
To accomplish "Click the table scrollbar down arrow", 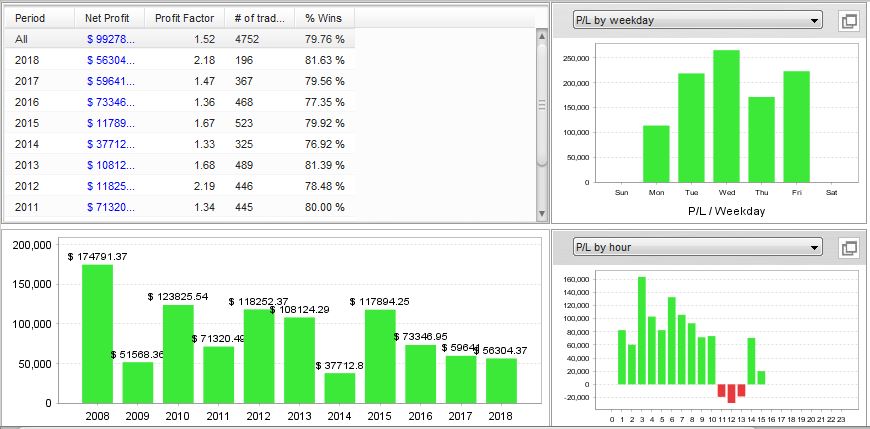I will coord(542,214).
